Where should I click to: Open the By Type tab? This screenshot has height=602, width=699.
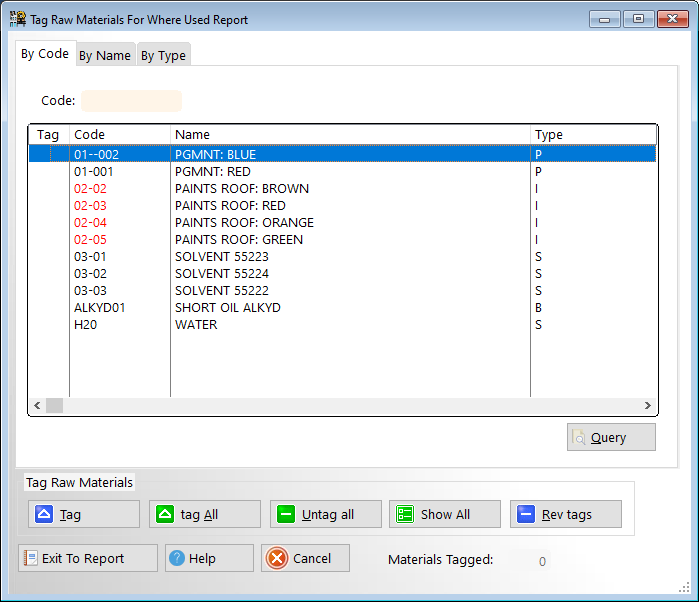(x=163, y=56)
